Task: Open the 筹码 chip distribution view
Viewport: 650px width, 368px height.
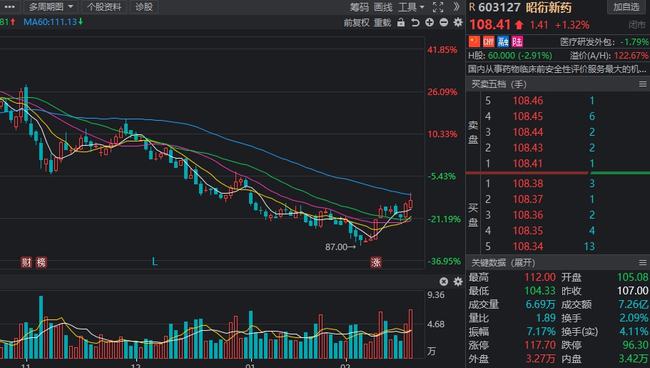Action: 359,7
